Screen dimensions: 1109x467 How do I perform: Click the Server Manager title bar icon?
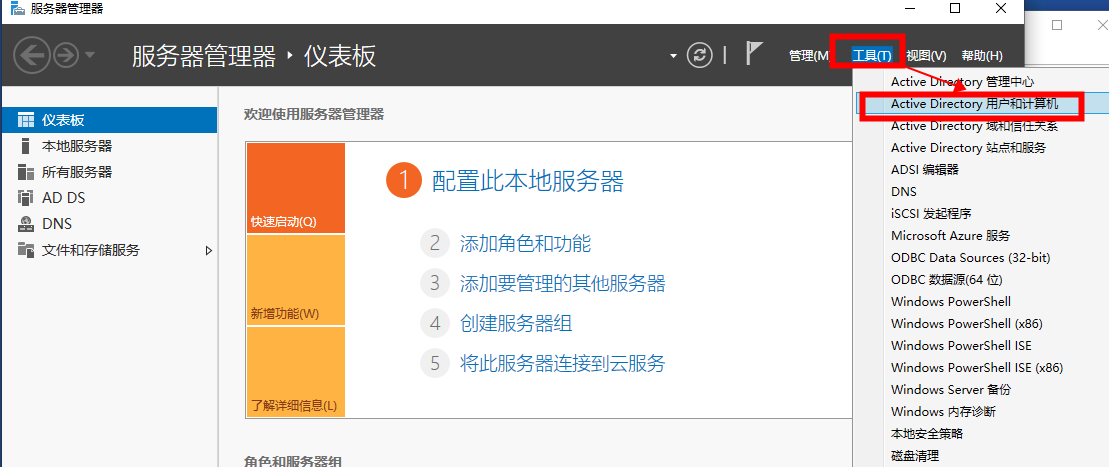point(16,8)
